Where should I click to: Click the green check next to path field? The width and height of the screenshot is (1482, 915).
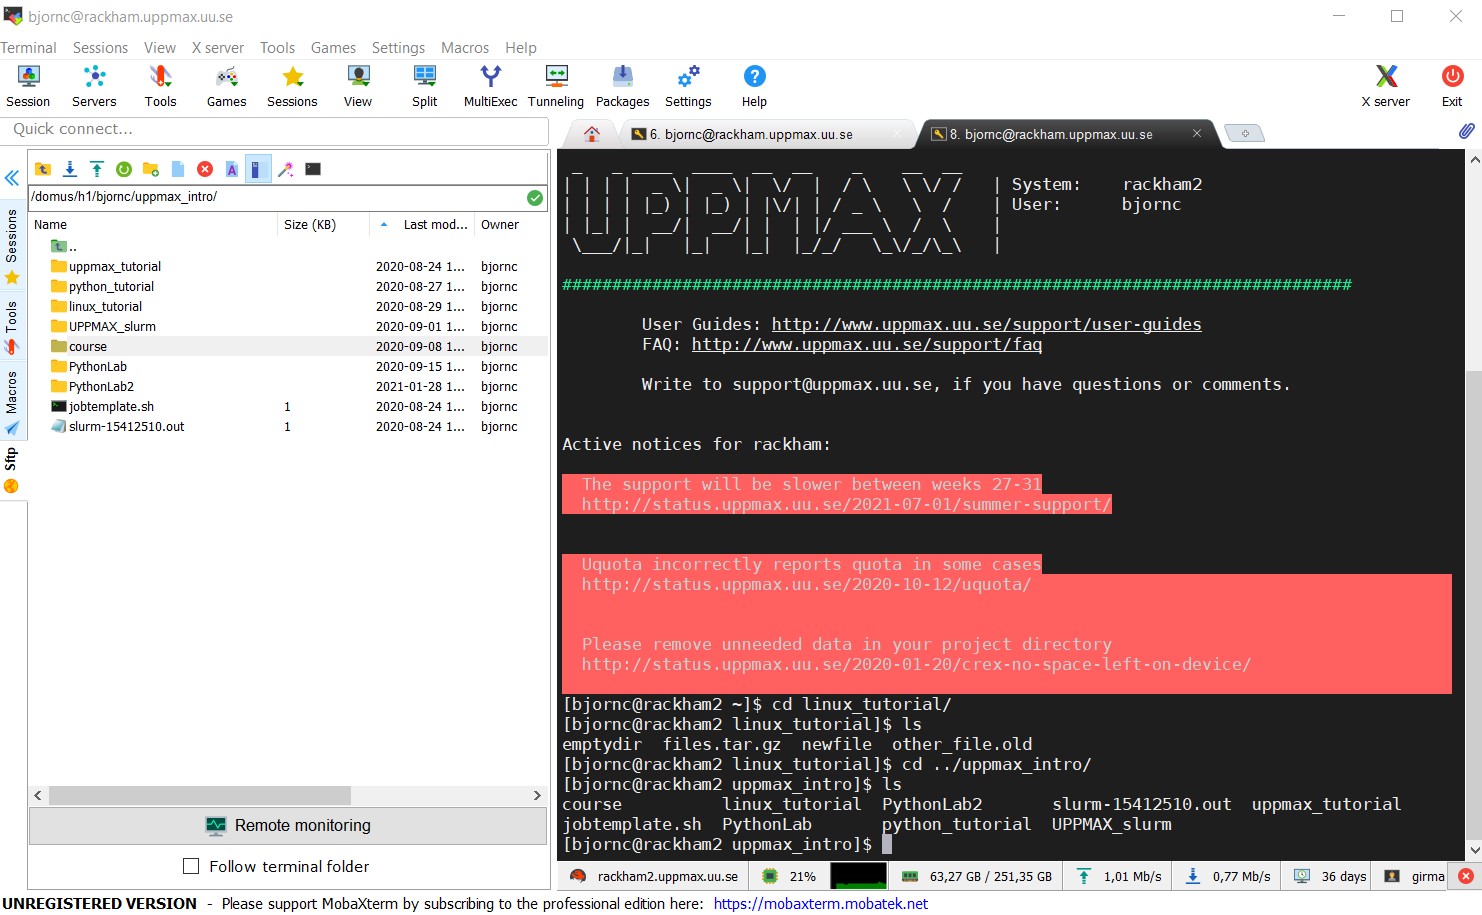(535, 197)
